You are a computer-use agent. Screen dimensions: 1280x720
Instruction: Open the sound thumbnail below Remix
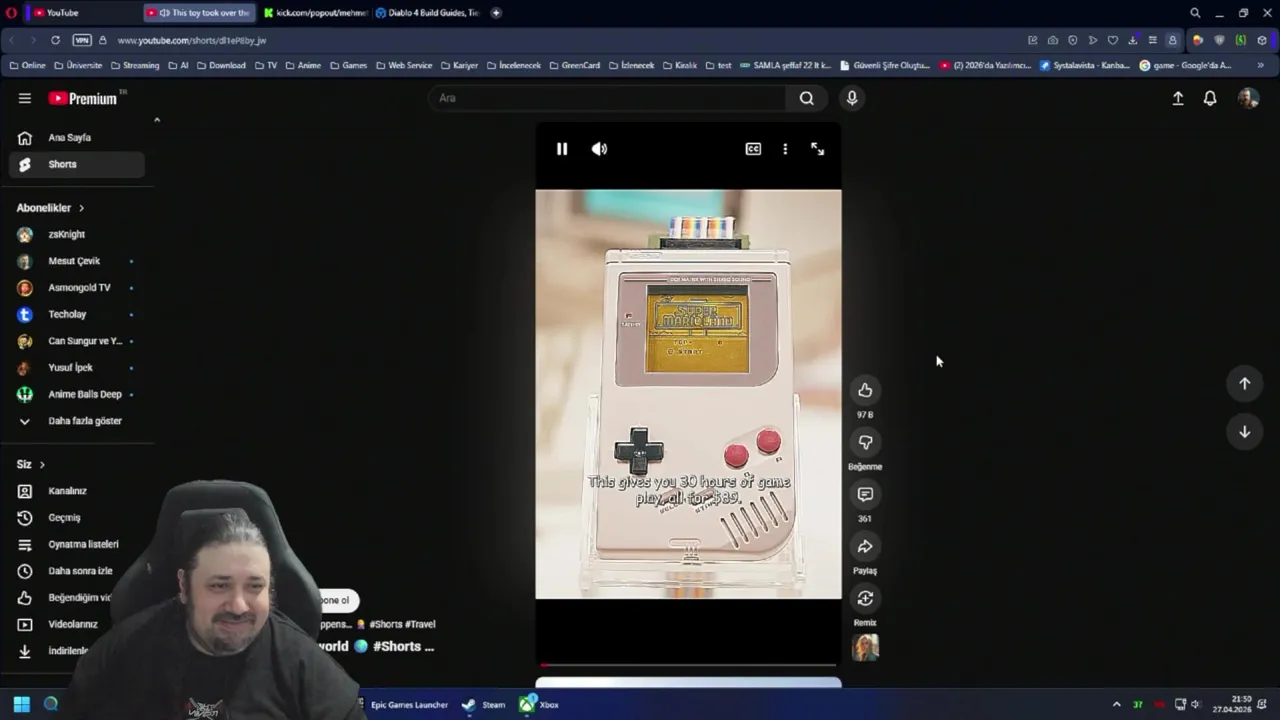pyautogui.click(x=865, y=647)
